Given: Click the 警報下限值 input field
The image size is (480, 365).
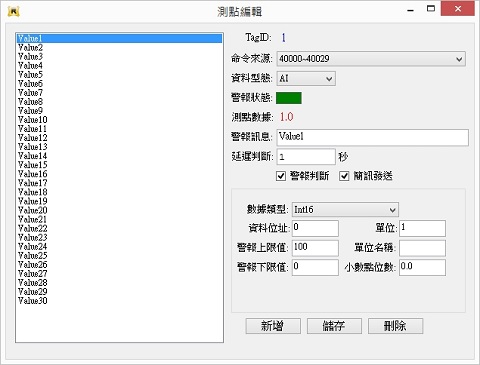Looking at the screenshot, I should tap(315, 267).
